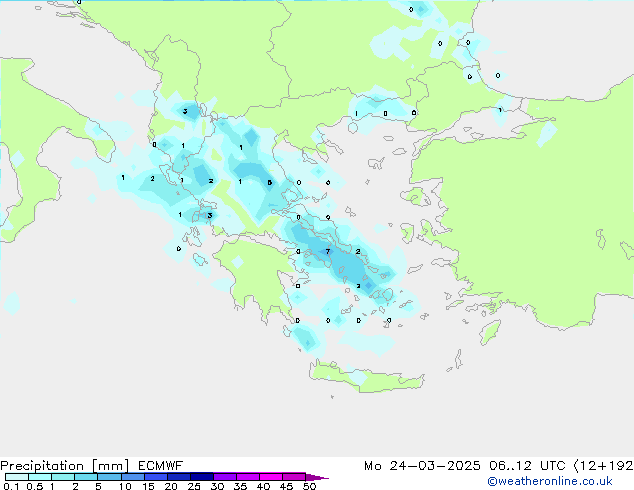
Task: Click the "ECMWF" model label
Action: (x=161, y=466)
